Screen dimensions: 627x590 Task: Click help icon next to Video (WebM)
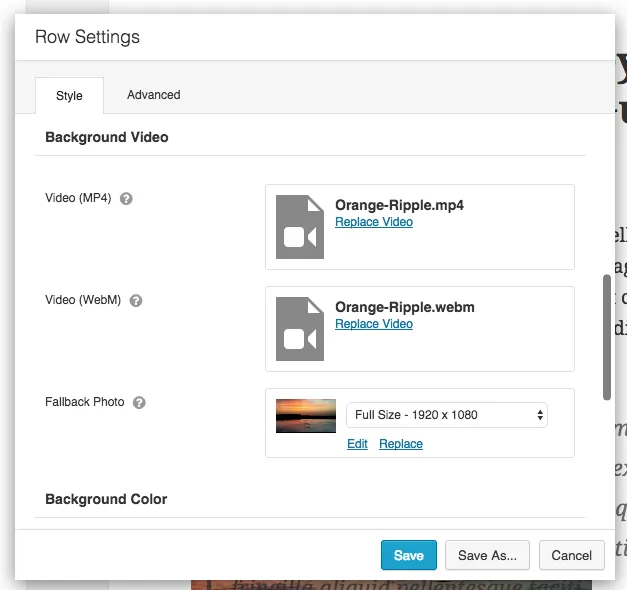136,301
